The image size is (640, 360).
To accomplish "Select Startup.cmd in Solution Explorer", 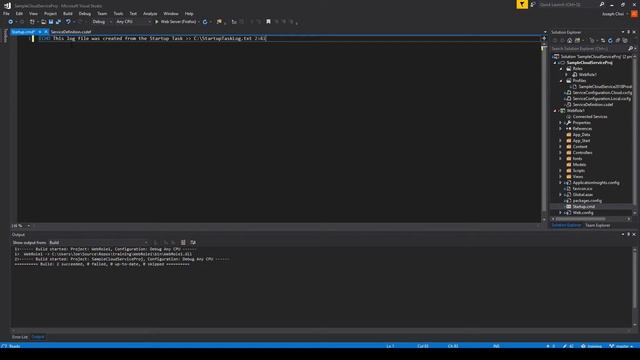I will point(584,207).
